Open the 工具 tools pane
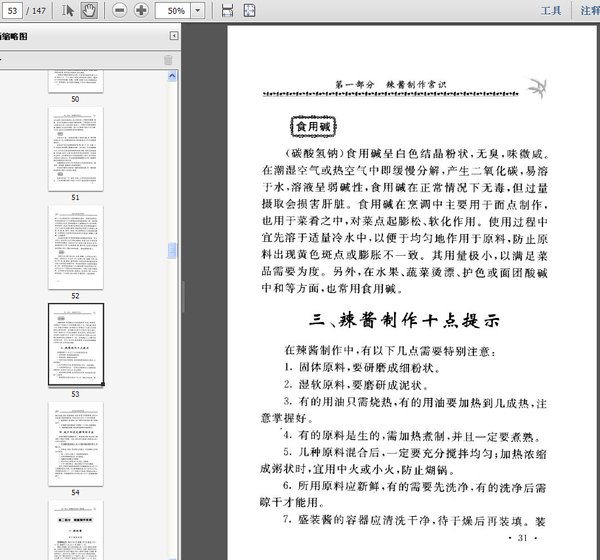Image resolution: width=600 pixels, height=560 pixels. click(551, 10)
